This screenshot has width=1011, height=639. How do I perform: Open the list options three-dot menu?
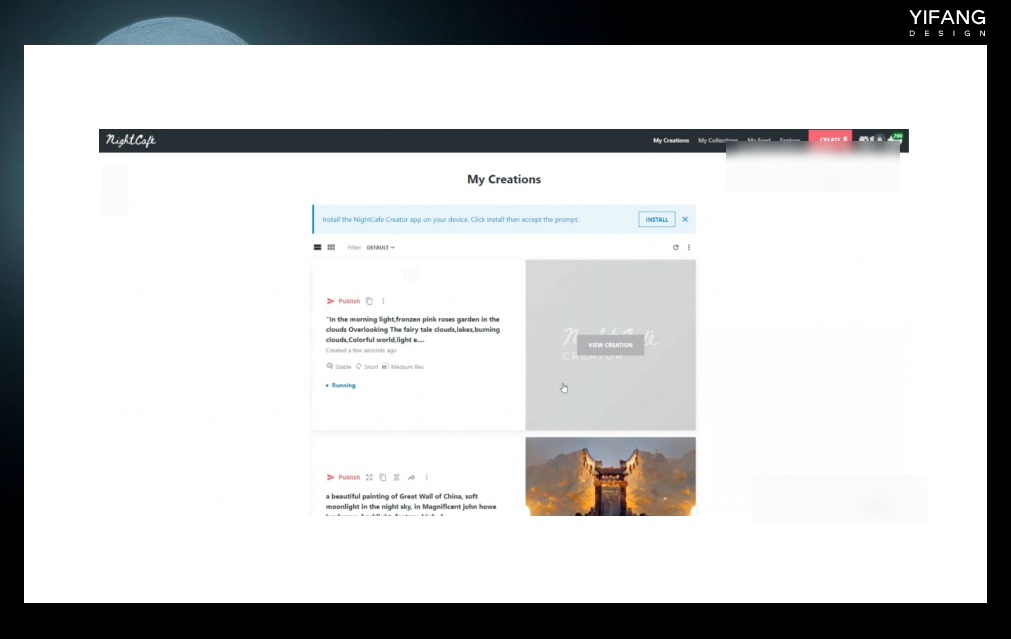(688, 247)
